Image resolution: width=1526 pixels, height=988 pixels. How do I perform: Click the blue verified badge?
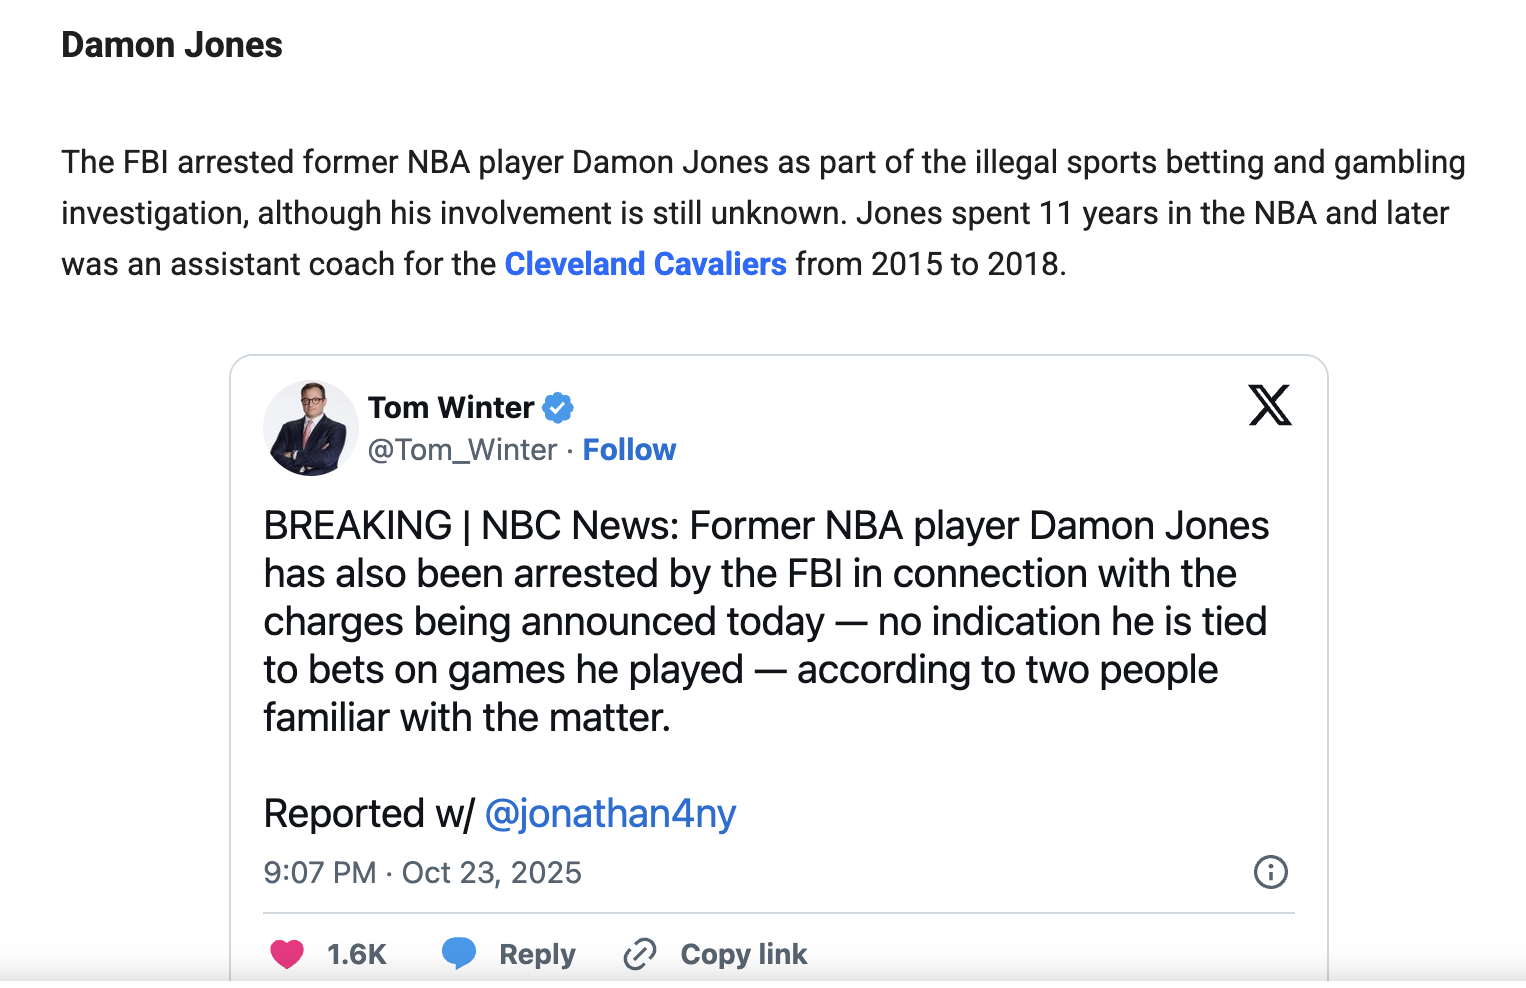[558, 408]
